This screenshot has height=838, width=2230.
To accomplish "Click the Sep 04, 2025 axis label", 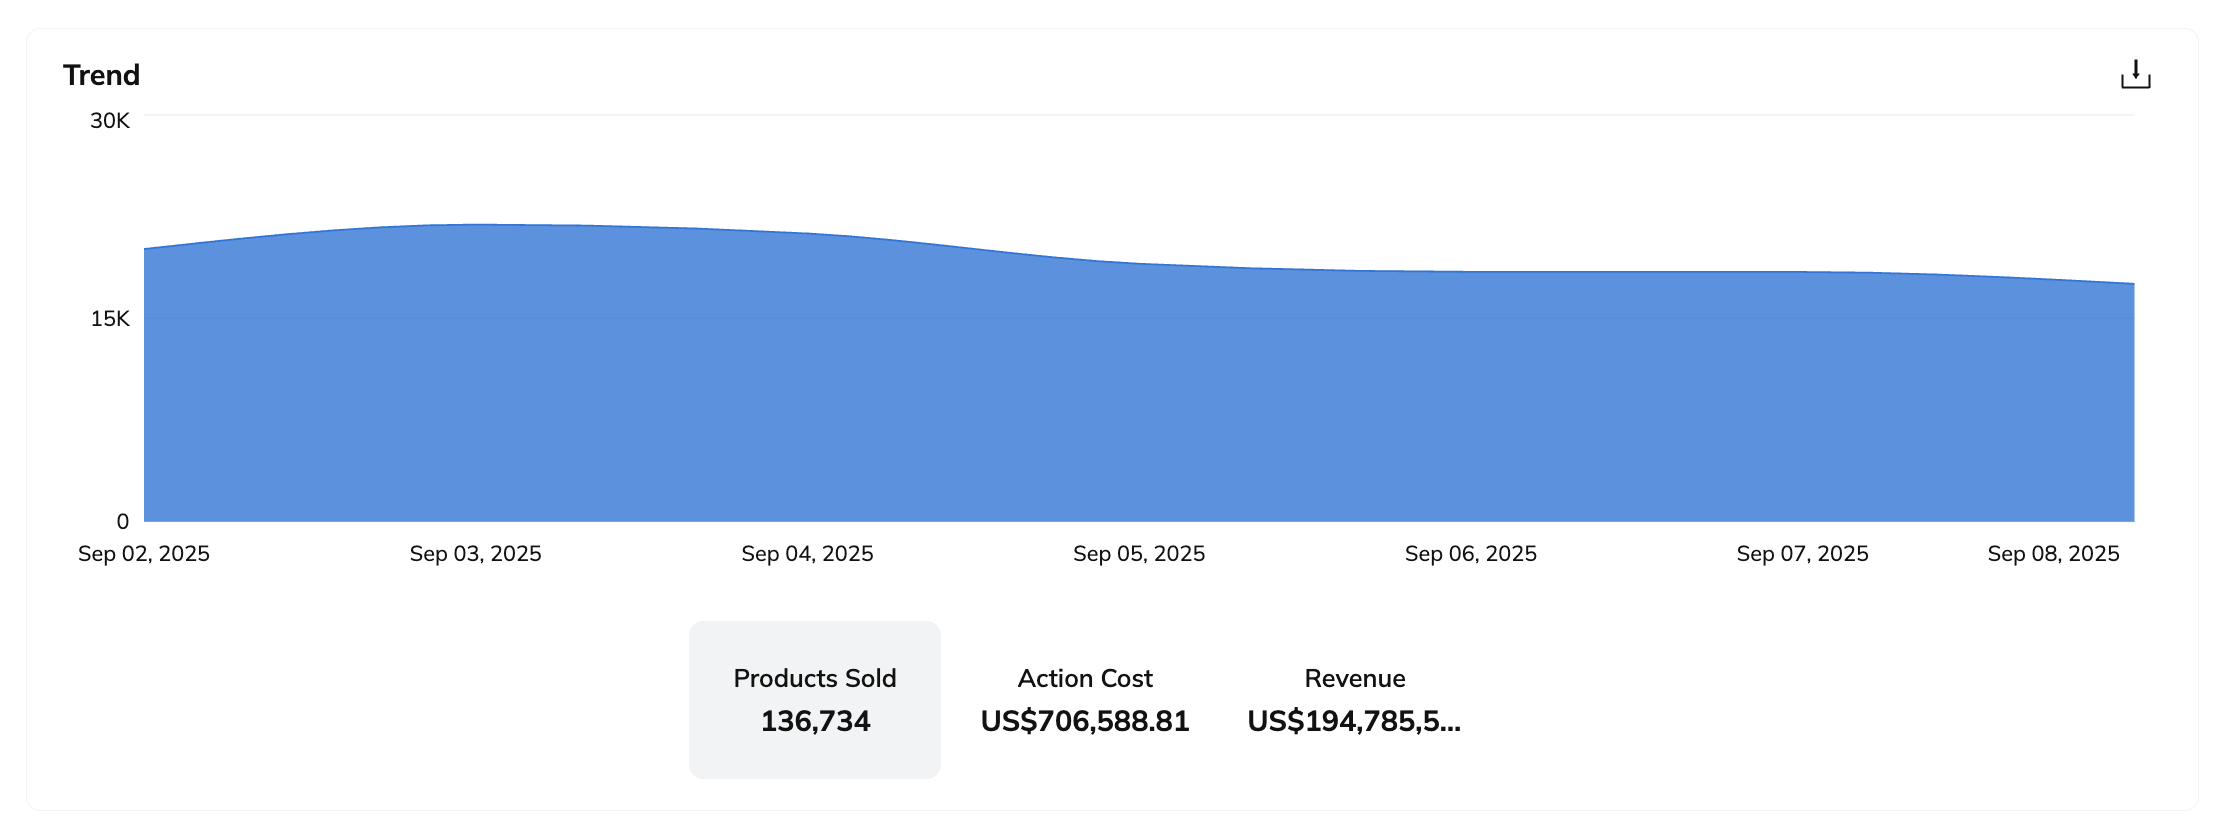I will click(x=807, y=554).
